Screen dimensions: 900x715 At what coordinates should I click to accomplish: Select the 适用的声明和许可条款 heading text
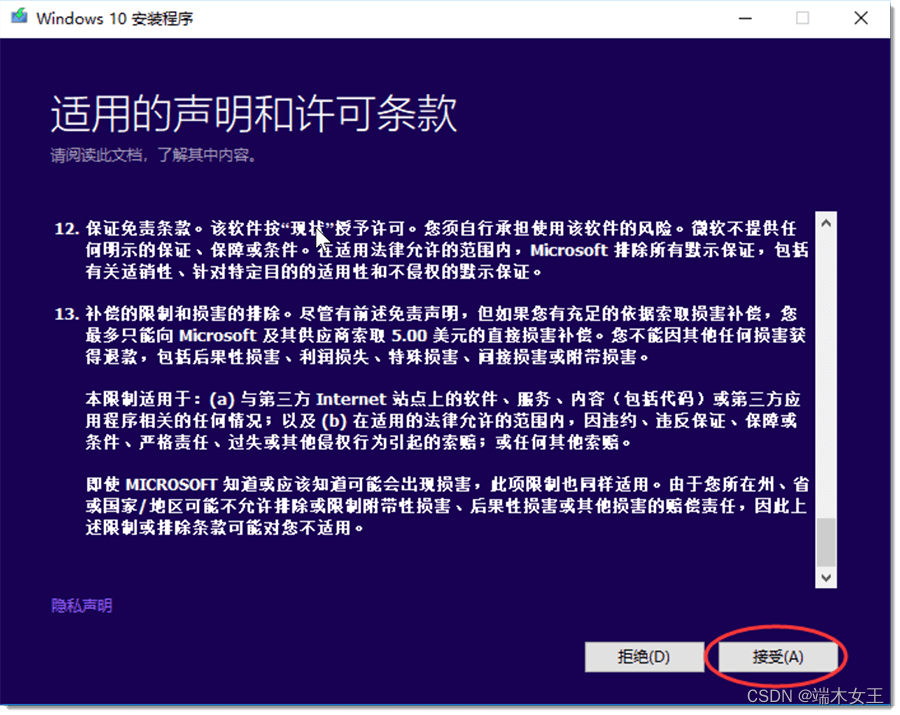click(253, 115)
